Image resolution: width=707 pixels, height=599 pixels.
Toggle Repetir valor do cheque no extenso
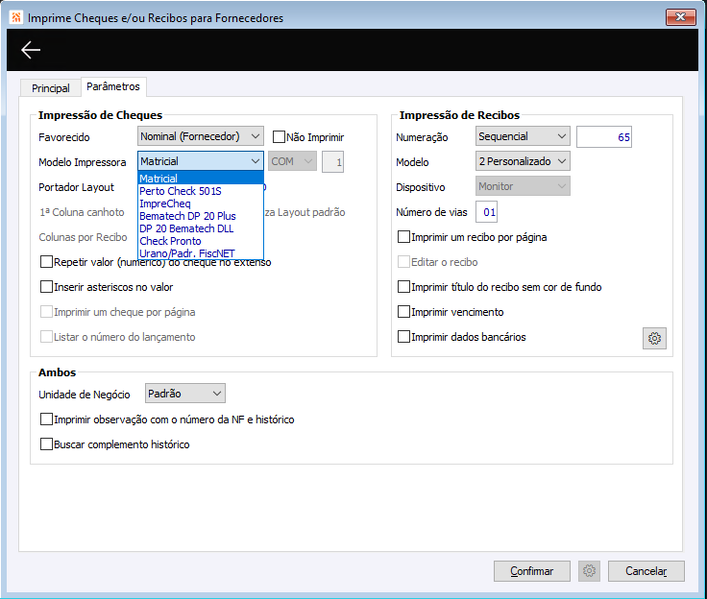46,262
